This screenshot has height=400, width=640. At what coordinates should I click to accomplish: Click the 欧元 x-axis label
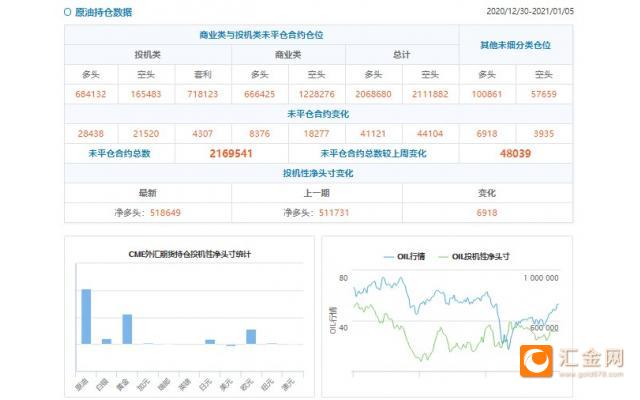[247, 384]
